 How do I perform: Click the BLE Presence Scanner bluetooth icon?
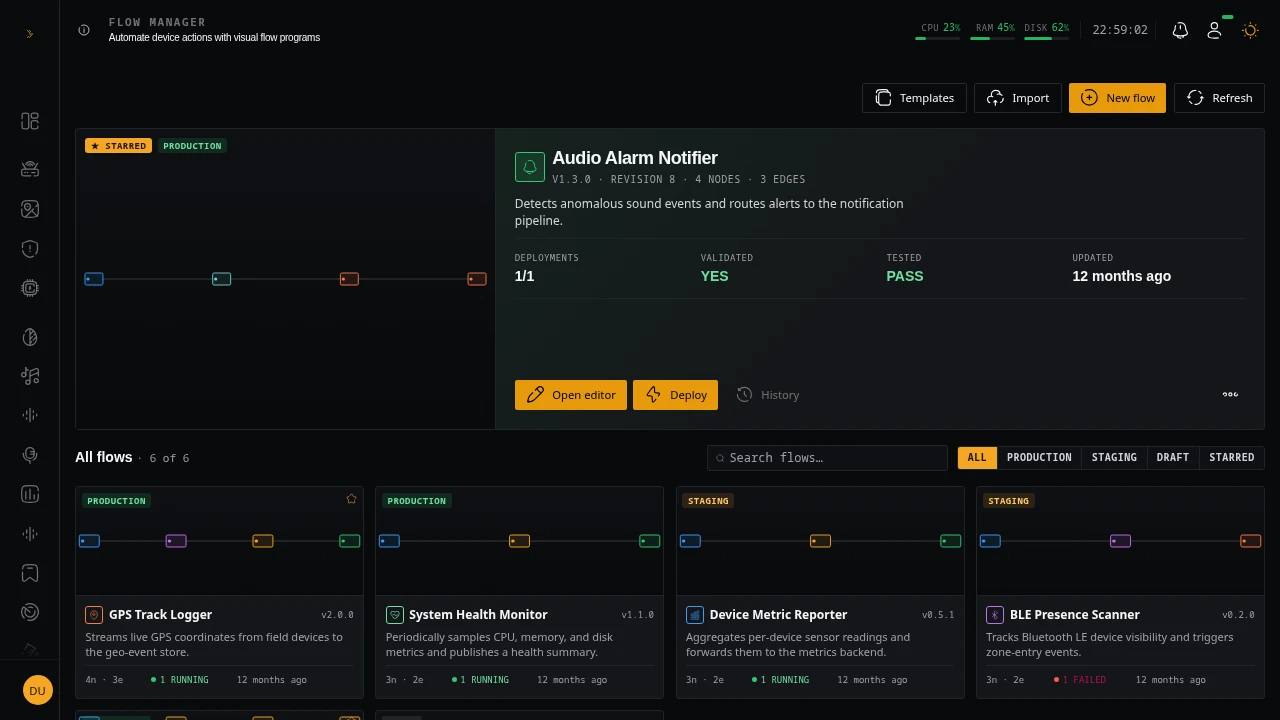click(995, 615)
